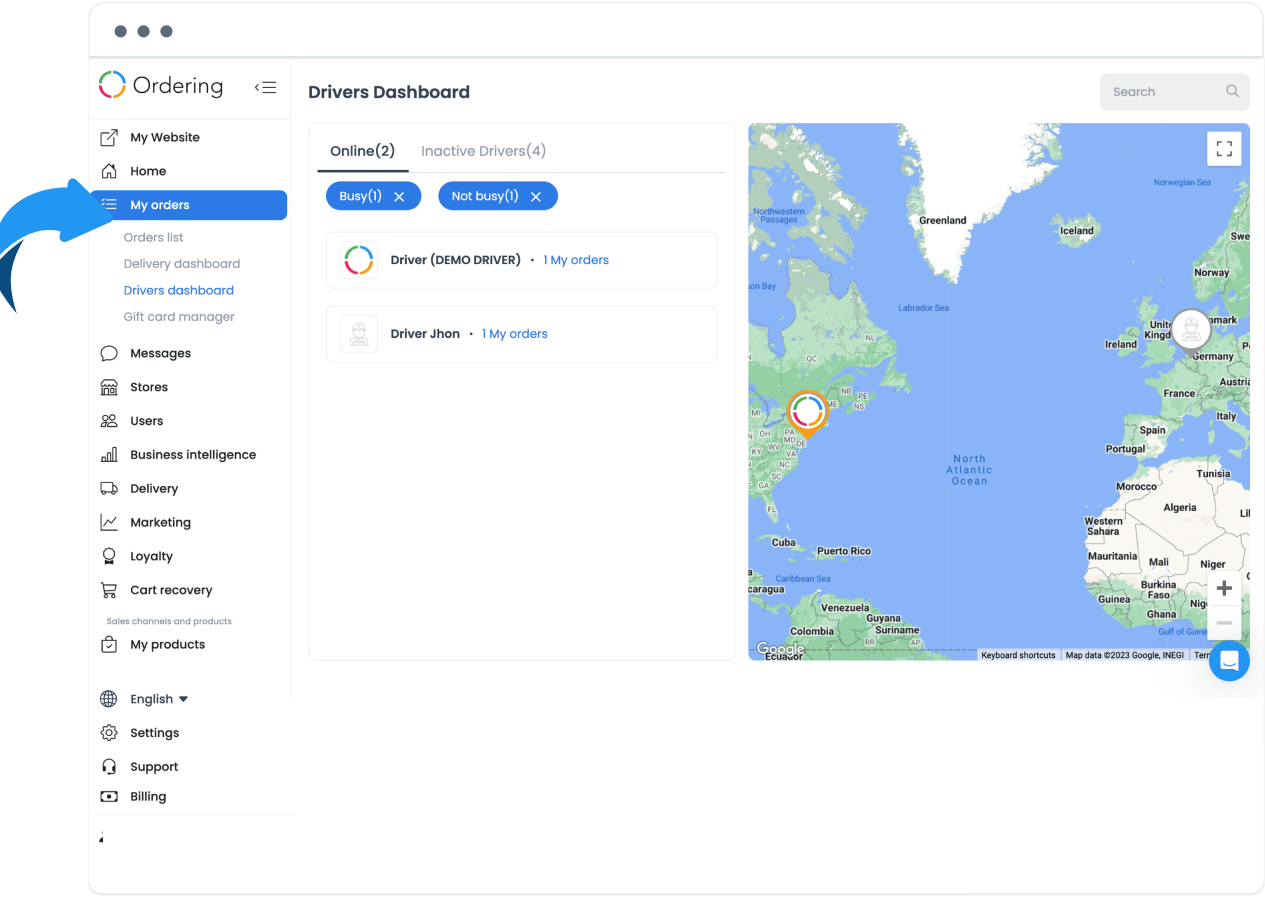Click the Marketing graph icon
The width and height of the screenshot is (1265, 898).
pos(110,522)
